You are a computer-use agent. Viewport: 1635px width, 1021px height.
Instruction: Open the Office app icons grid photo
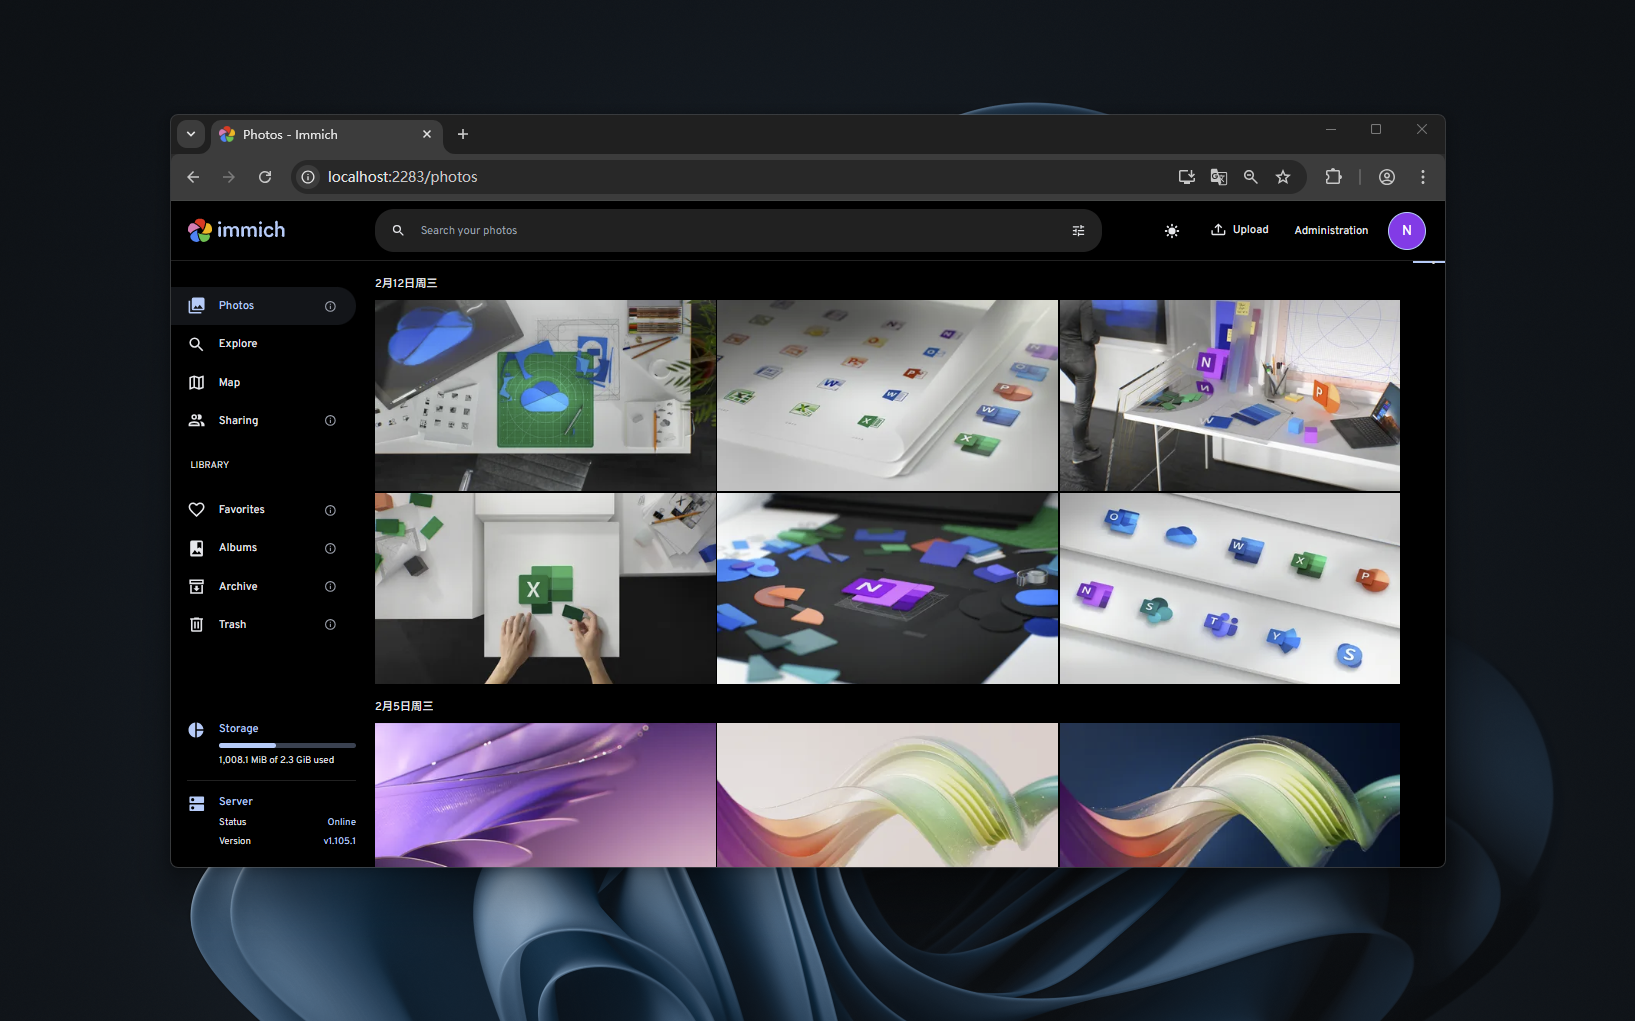point(1229,588)
